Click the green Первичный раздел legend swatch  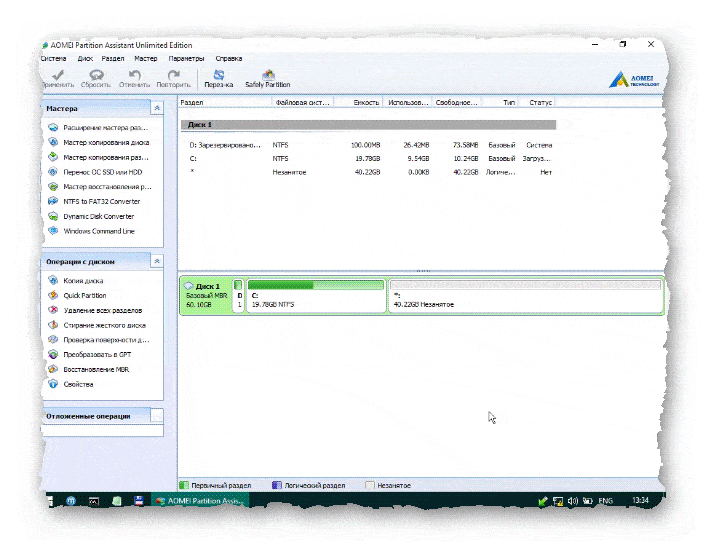[x=184, y=485]
